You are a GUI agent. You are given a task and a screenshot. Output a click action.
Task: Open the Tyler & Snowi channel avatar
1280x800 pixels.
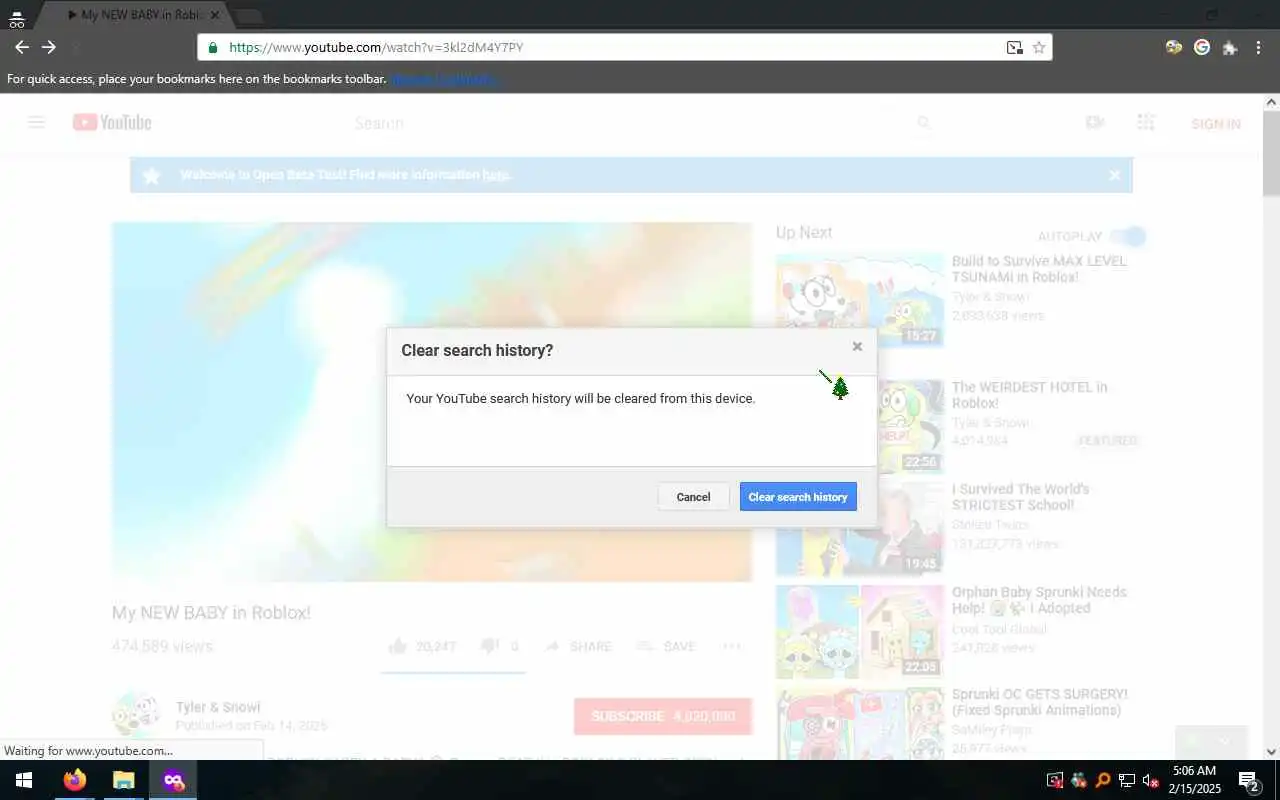point(135,716)
